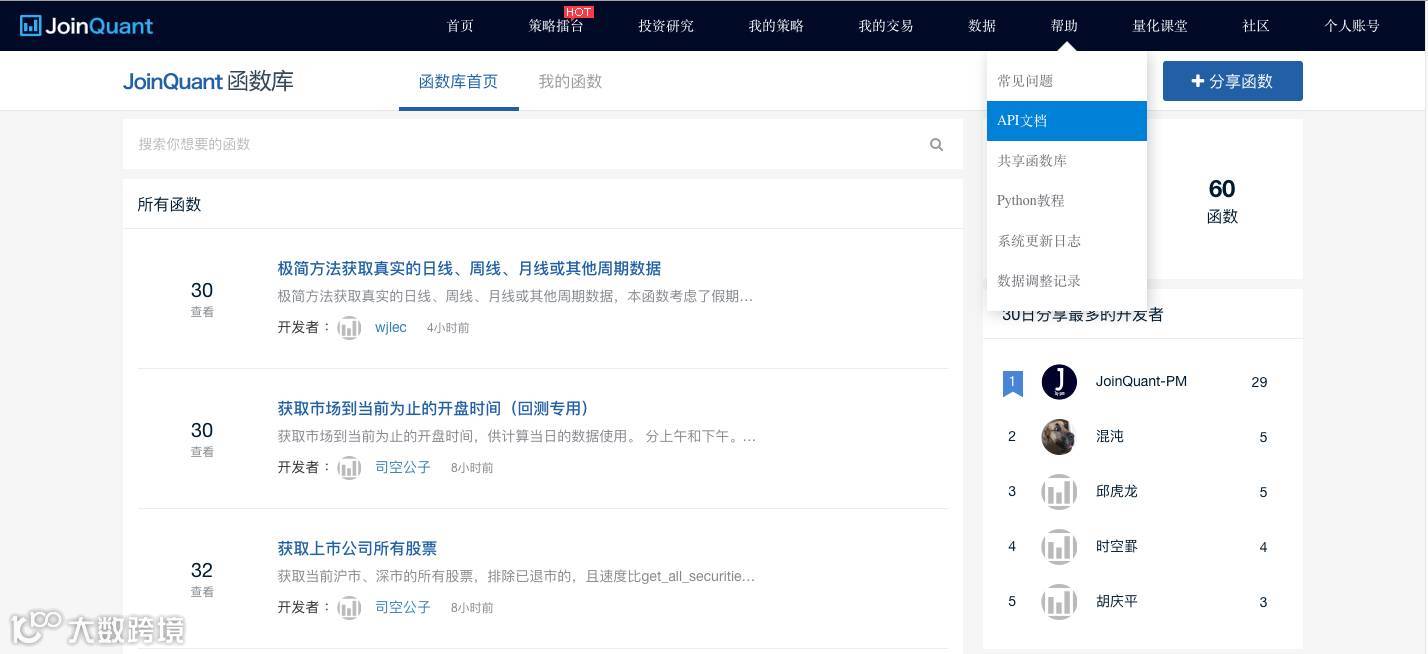Select API文档 in help dropdown
This screenshot has height=654, width=1428.
click(x=1066, y=121)
